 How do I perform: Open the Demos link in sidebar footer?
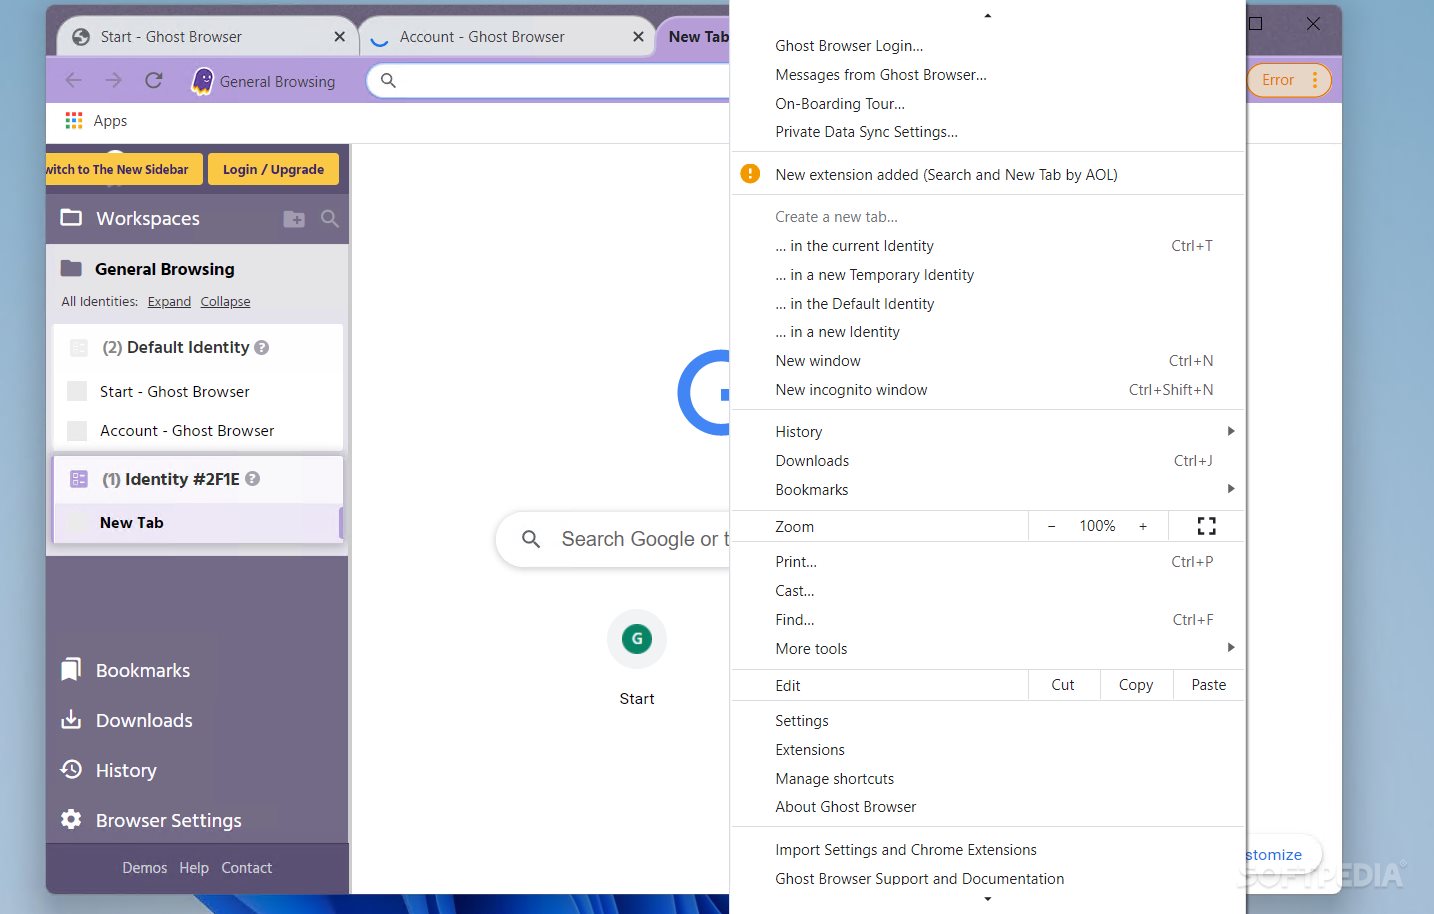[145, 868]
